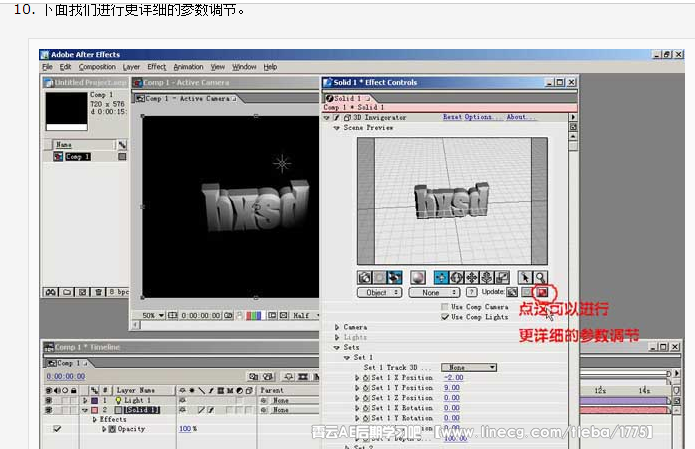Open the Window menu
This screenshot has width=695, height=449.
tap(244, 67)
